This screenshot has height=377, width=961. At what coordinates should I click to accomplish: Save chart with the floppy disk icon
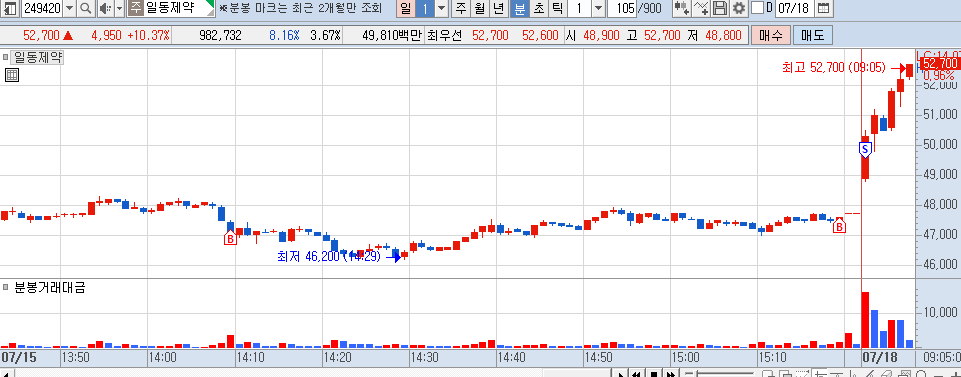[721, 9]
